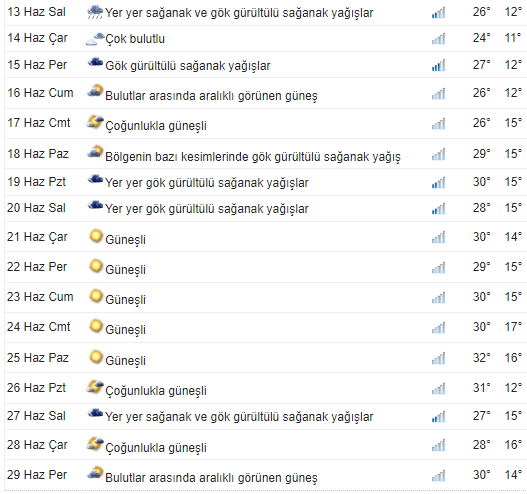
Task: Click the partly sunny icon for 16 Haz Cum
Action: click(x=95, y=91)
